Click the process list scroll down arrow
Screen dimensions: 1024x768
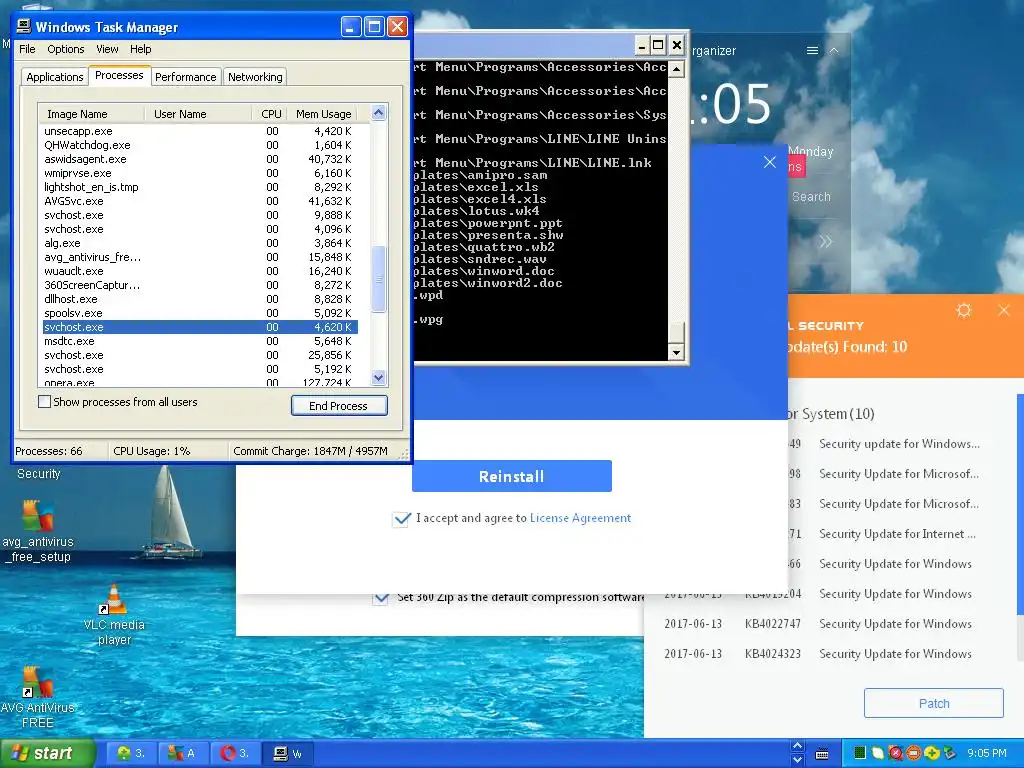pyautogui.click(x=378, y=377)
